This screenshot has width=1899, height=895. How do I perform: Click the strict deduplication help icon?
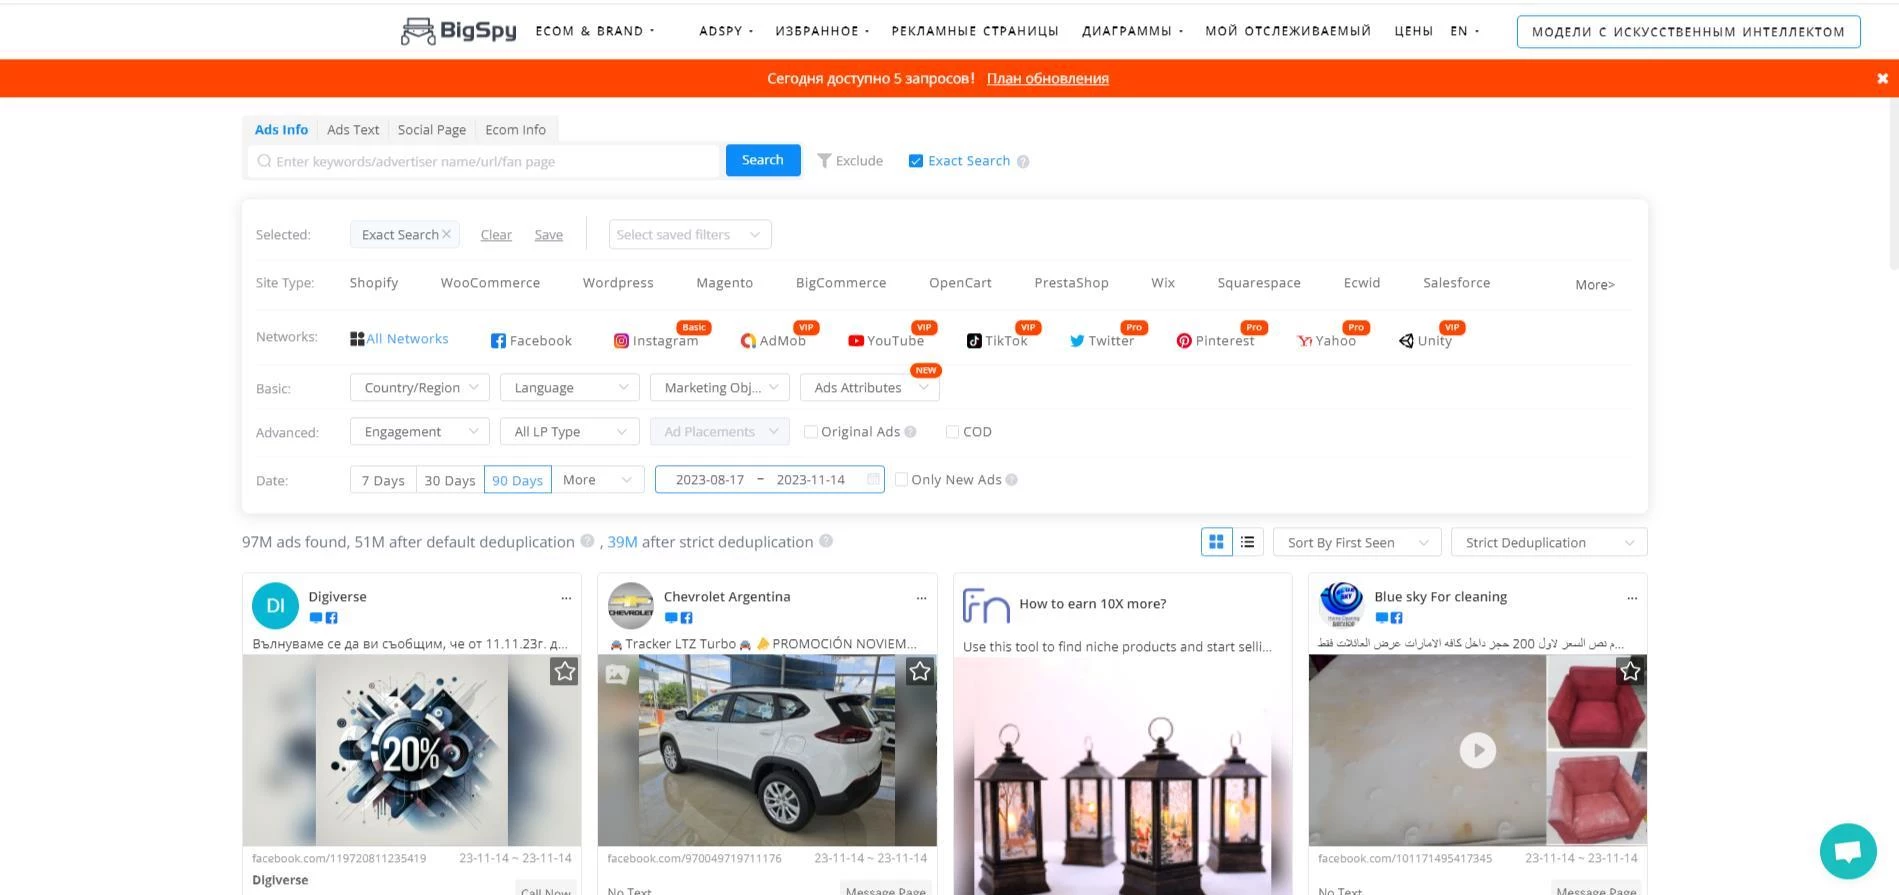(826, 541)
